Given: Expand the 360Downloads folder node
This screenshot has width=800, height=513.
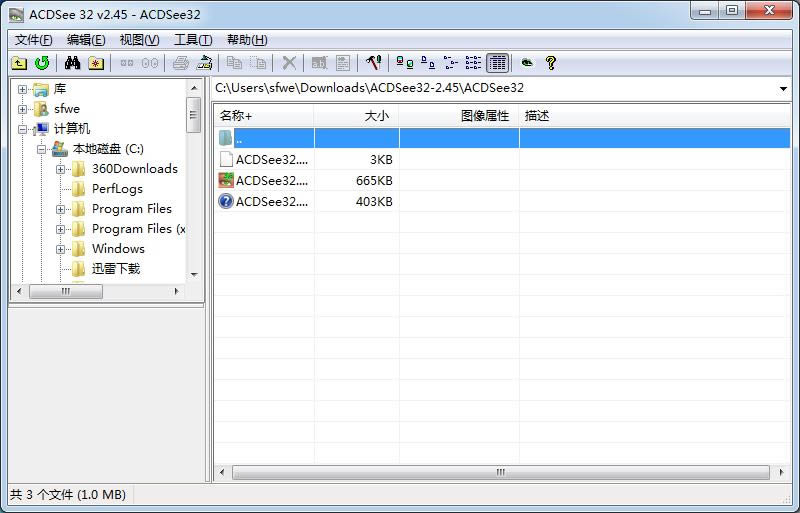Looking at the screenshot, I should click(60, 169).
